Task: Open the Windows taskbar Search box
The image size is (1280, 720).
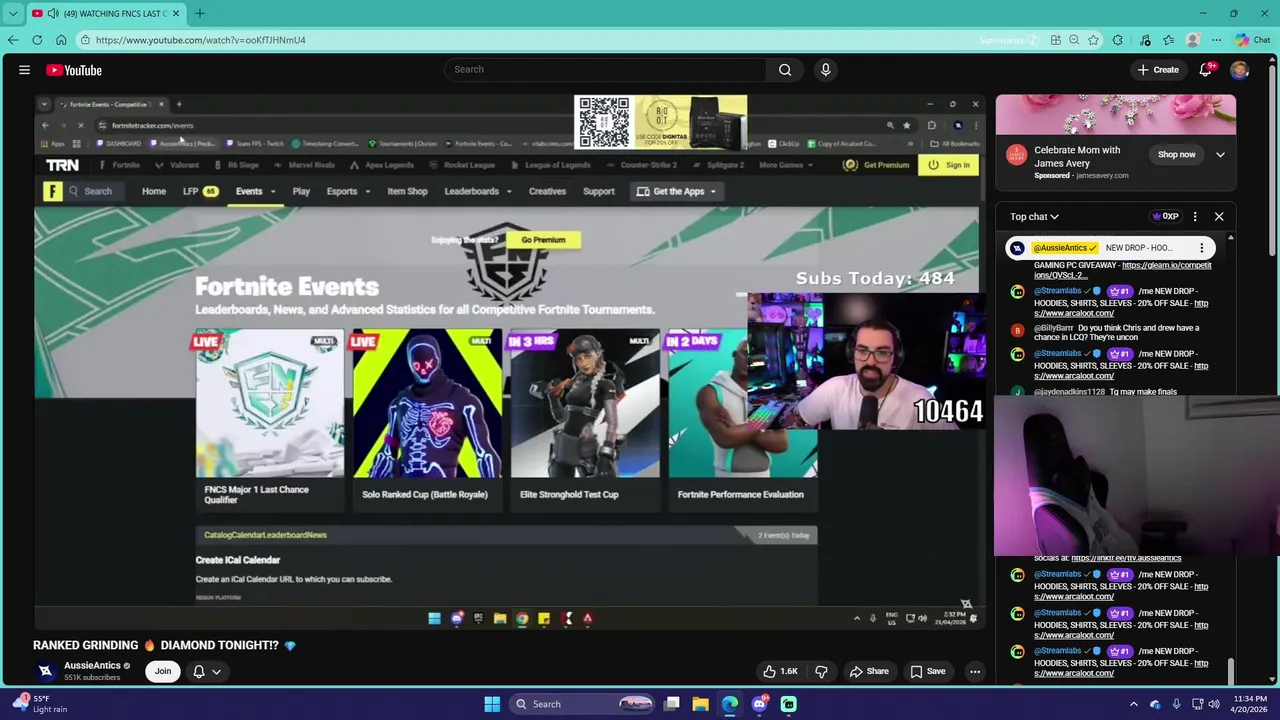Action: (x=584, y=704)
